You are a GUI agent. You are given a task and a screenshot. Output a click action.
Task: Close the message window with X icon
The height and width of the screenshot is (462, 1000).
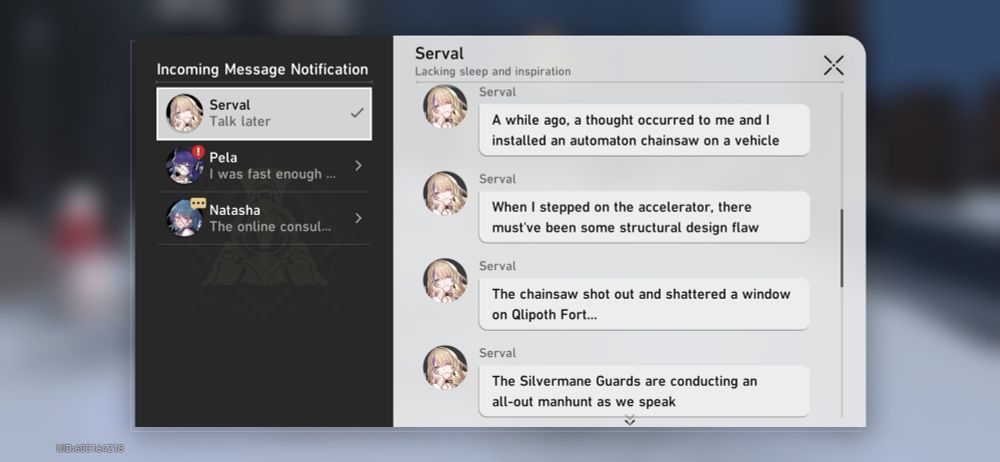[834, 65]
